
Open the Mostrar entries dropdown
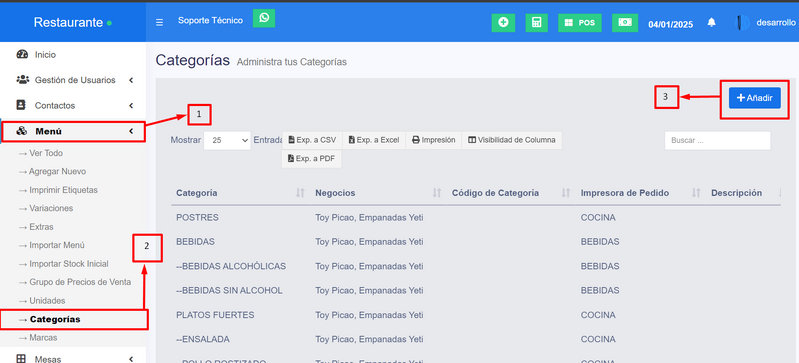(227, 140)
